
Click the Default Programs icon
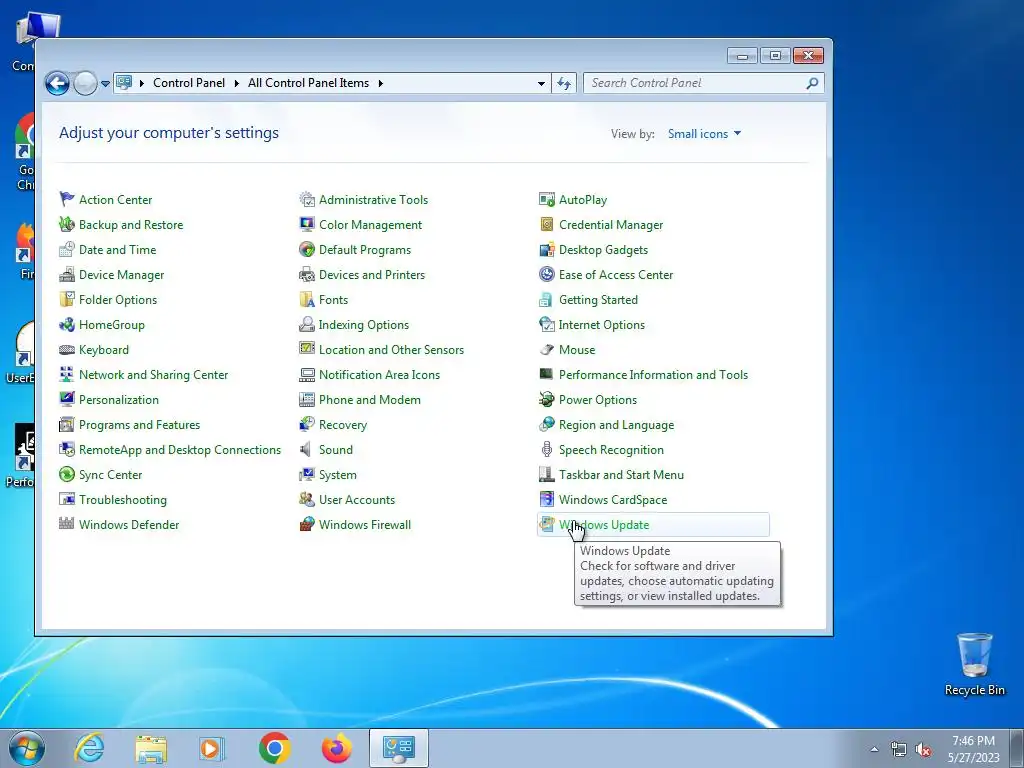(307, 249)
